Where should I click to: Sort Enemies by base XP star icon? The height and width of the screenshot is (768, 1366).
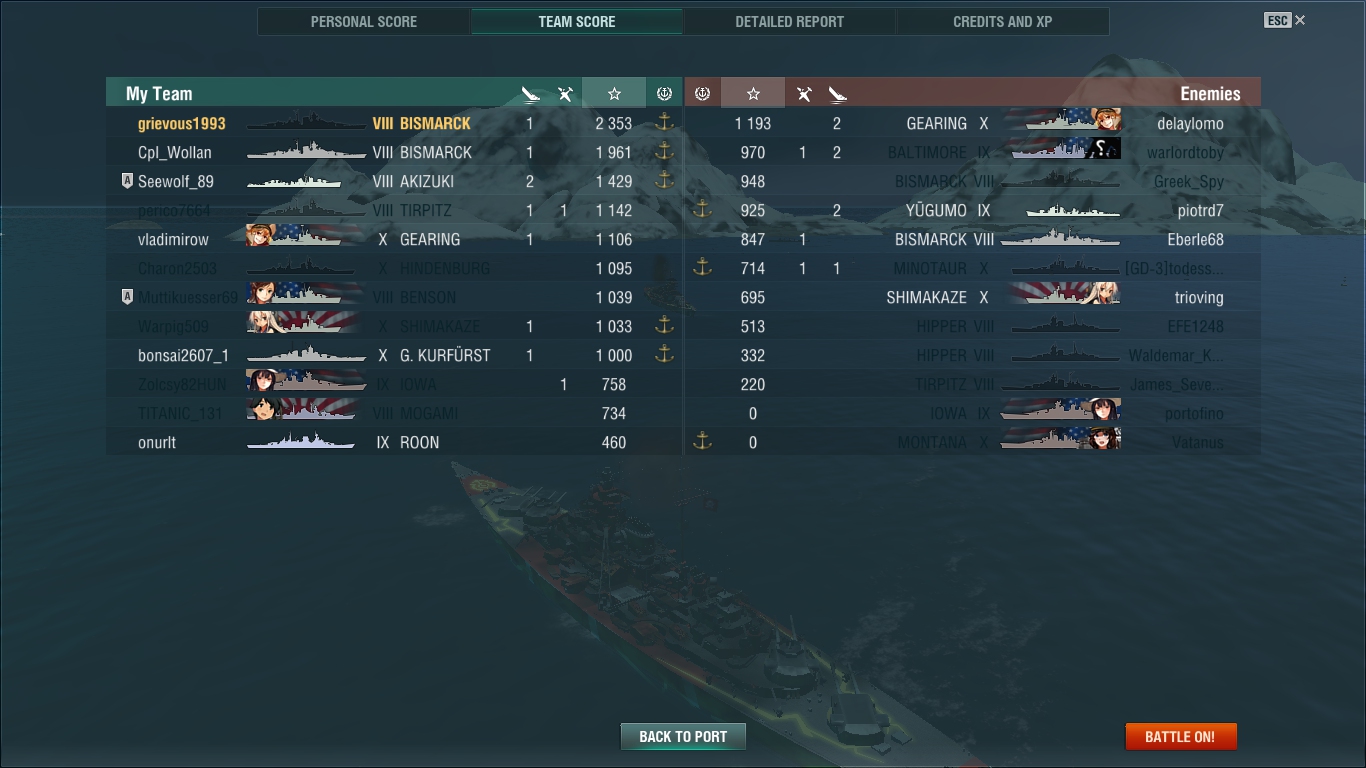point(753,93)
